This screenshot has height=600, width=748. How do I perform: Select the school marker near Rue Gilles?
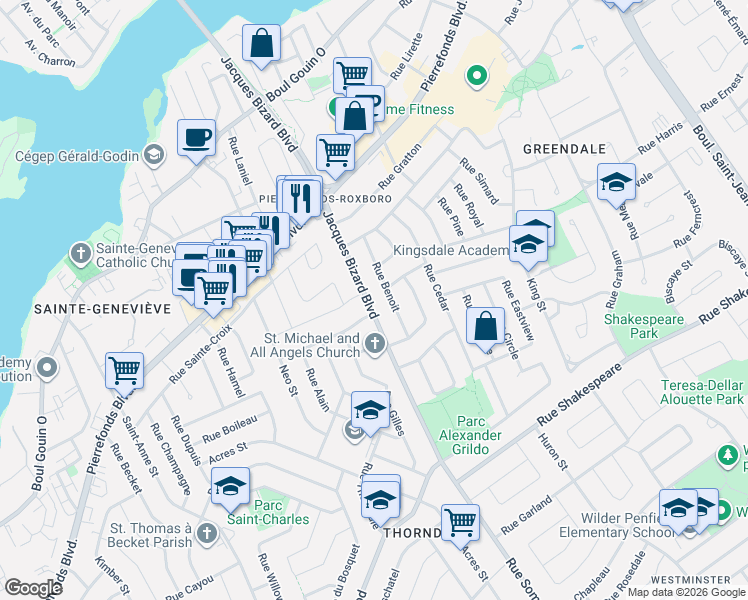[370, 410]
